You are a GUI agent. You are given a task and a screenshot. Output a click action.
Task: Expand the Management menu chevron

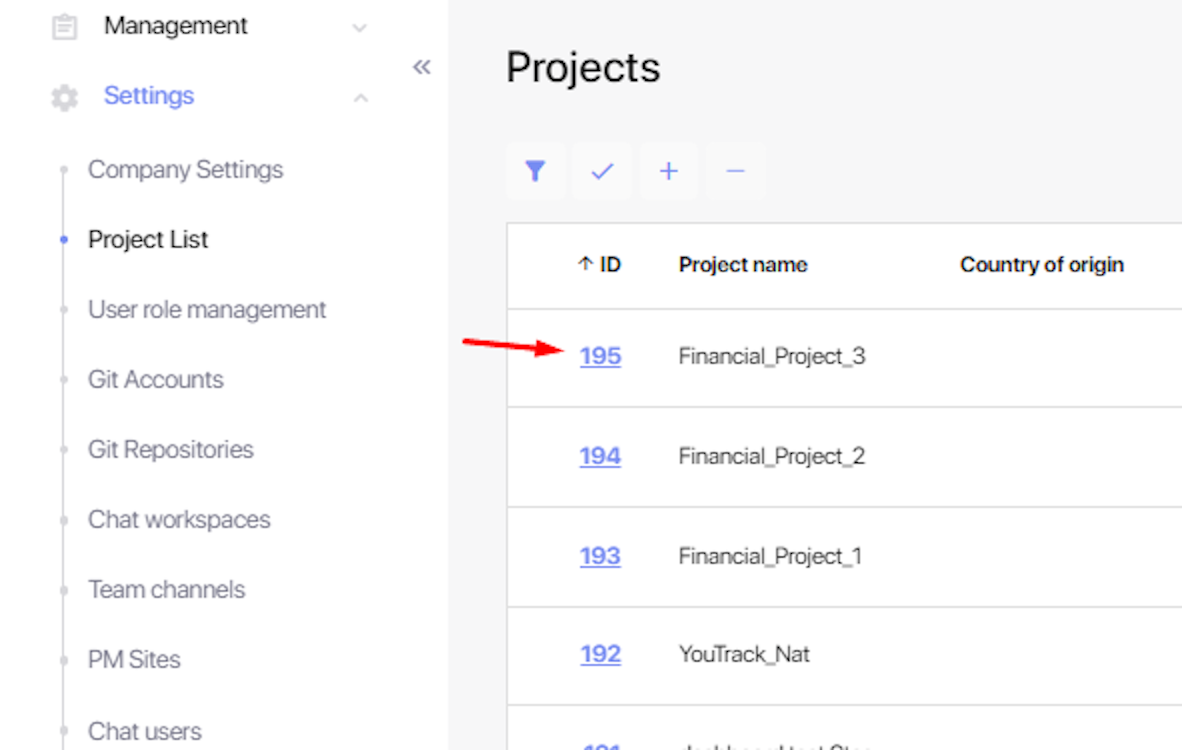pyautogui.click(x=360, y=28)
